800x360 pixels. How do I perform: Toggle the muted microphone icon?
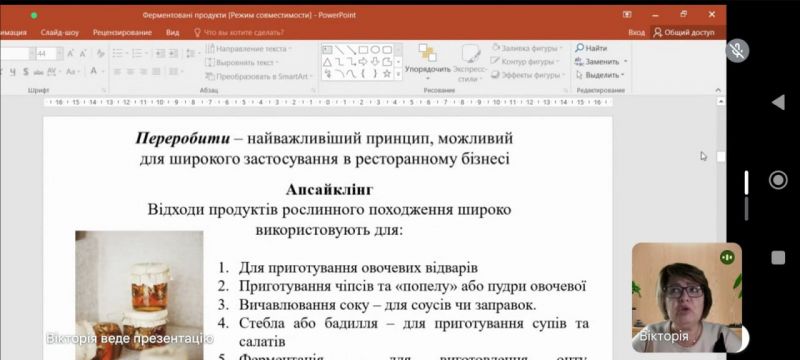pyautogui.click(x=737, y=50)
